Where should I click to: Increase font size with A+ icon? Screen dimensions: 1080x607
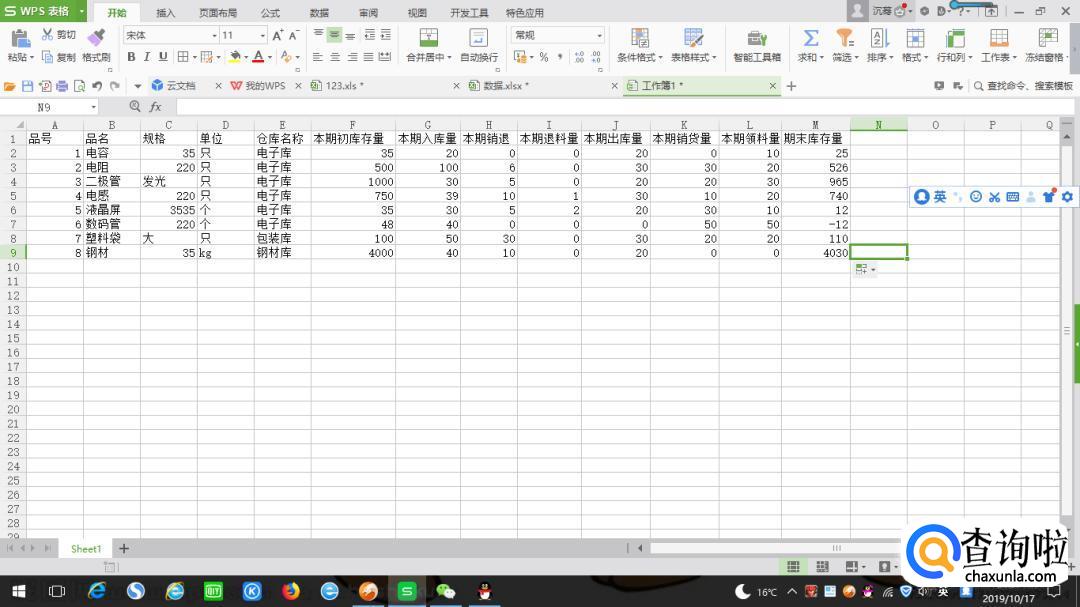coord(278,35)
